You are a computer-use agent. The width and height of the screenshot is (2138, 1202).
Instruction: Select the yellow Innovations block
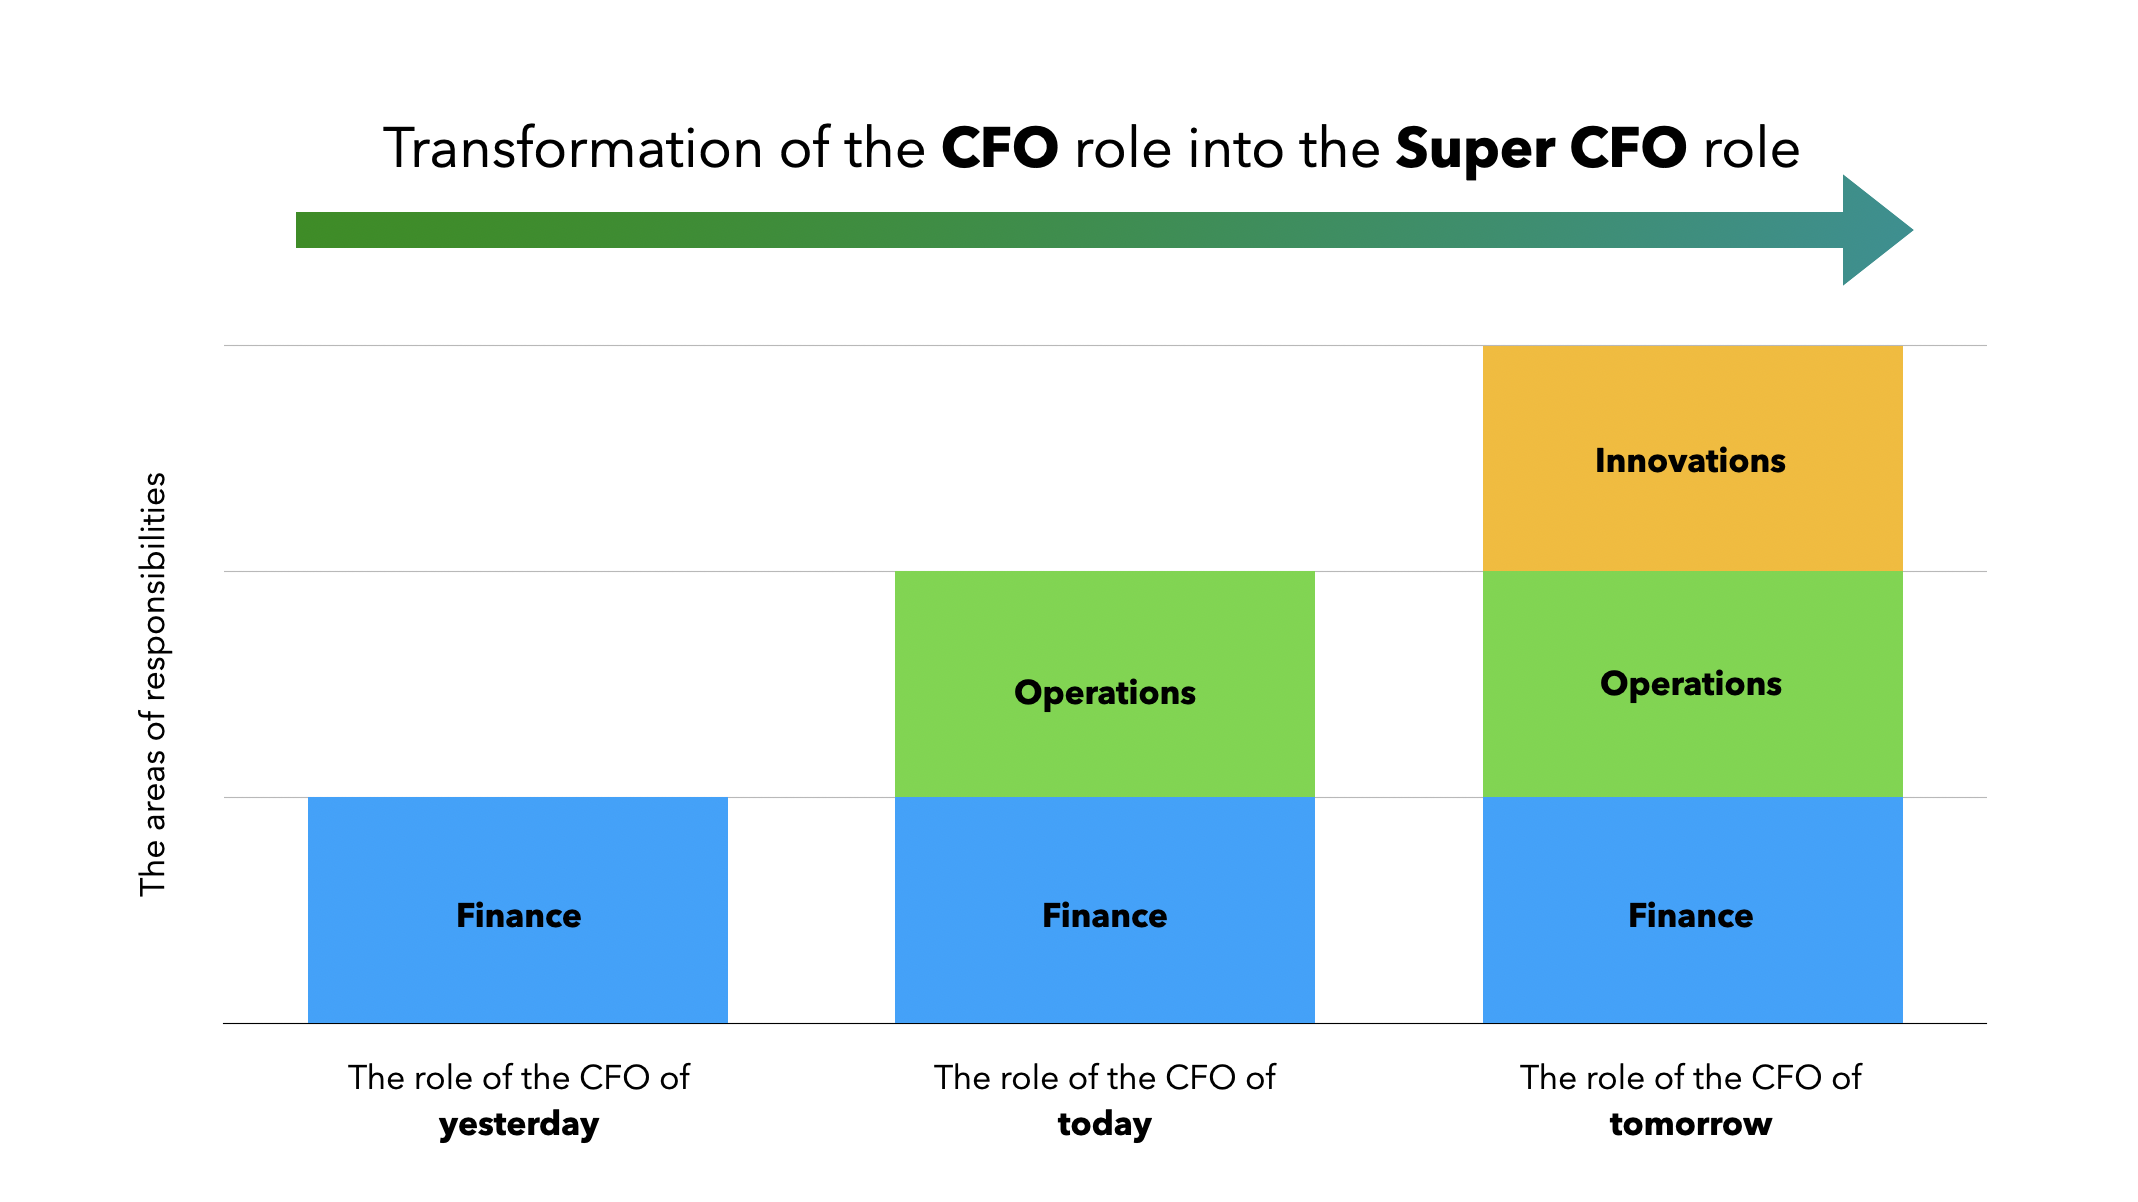tap(1692, 458)
